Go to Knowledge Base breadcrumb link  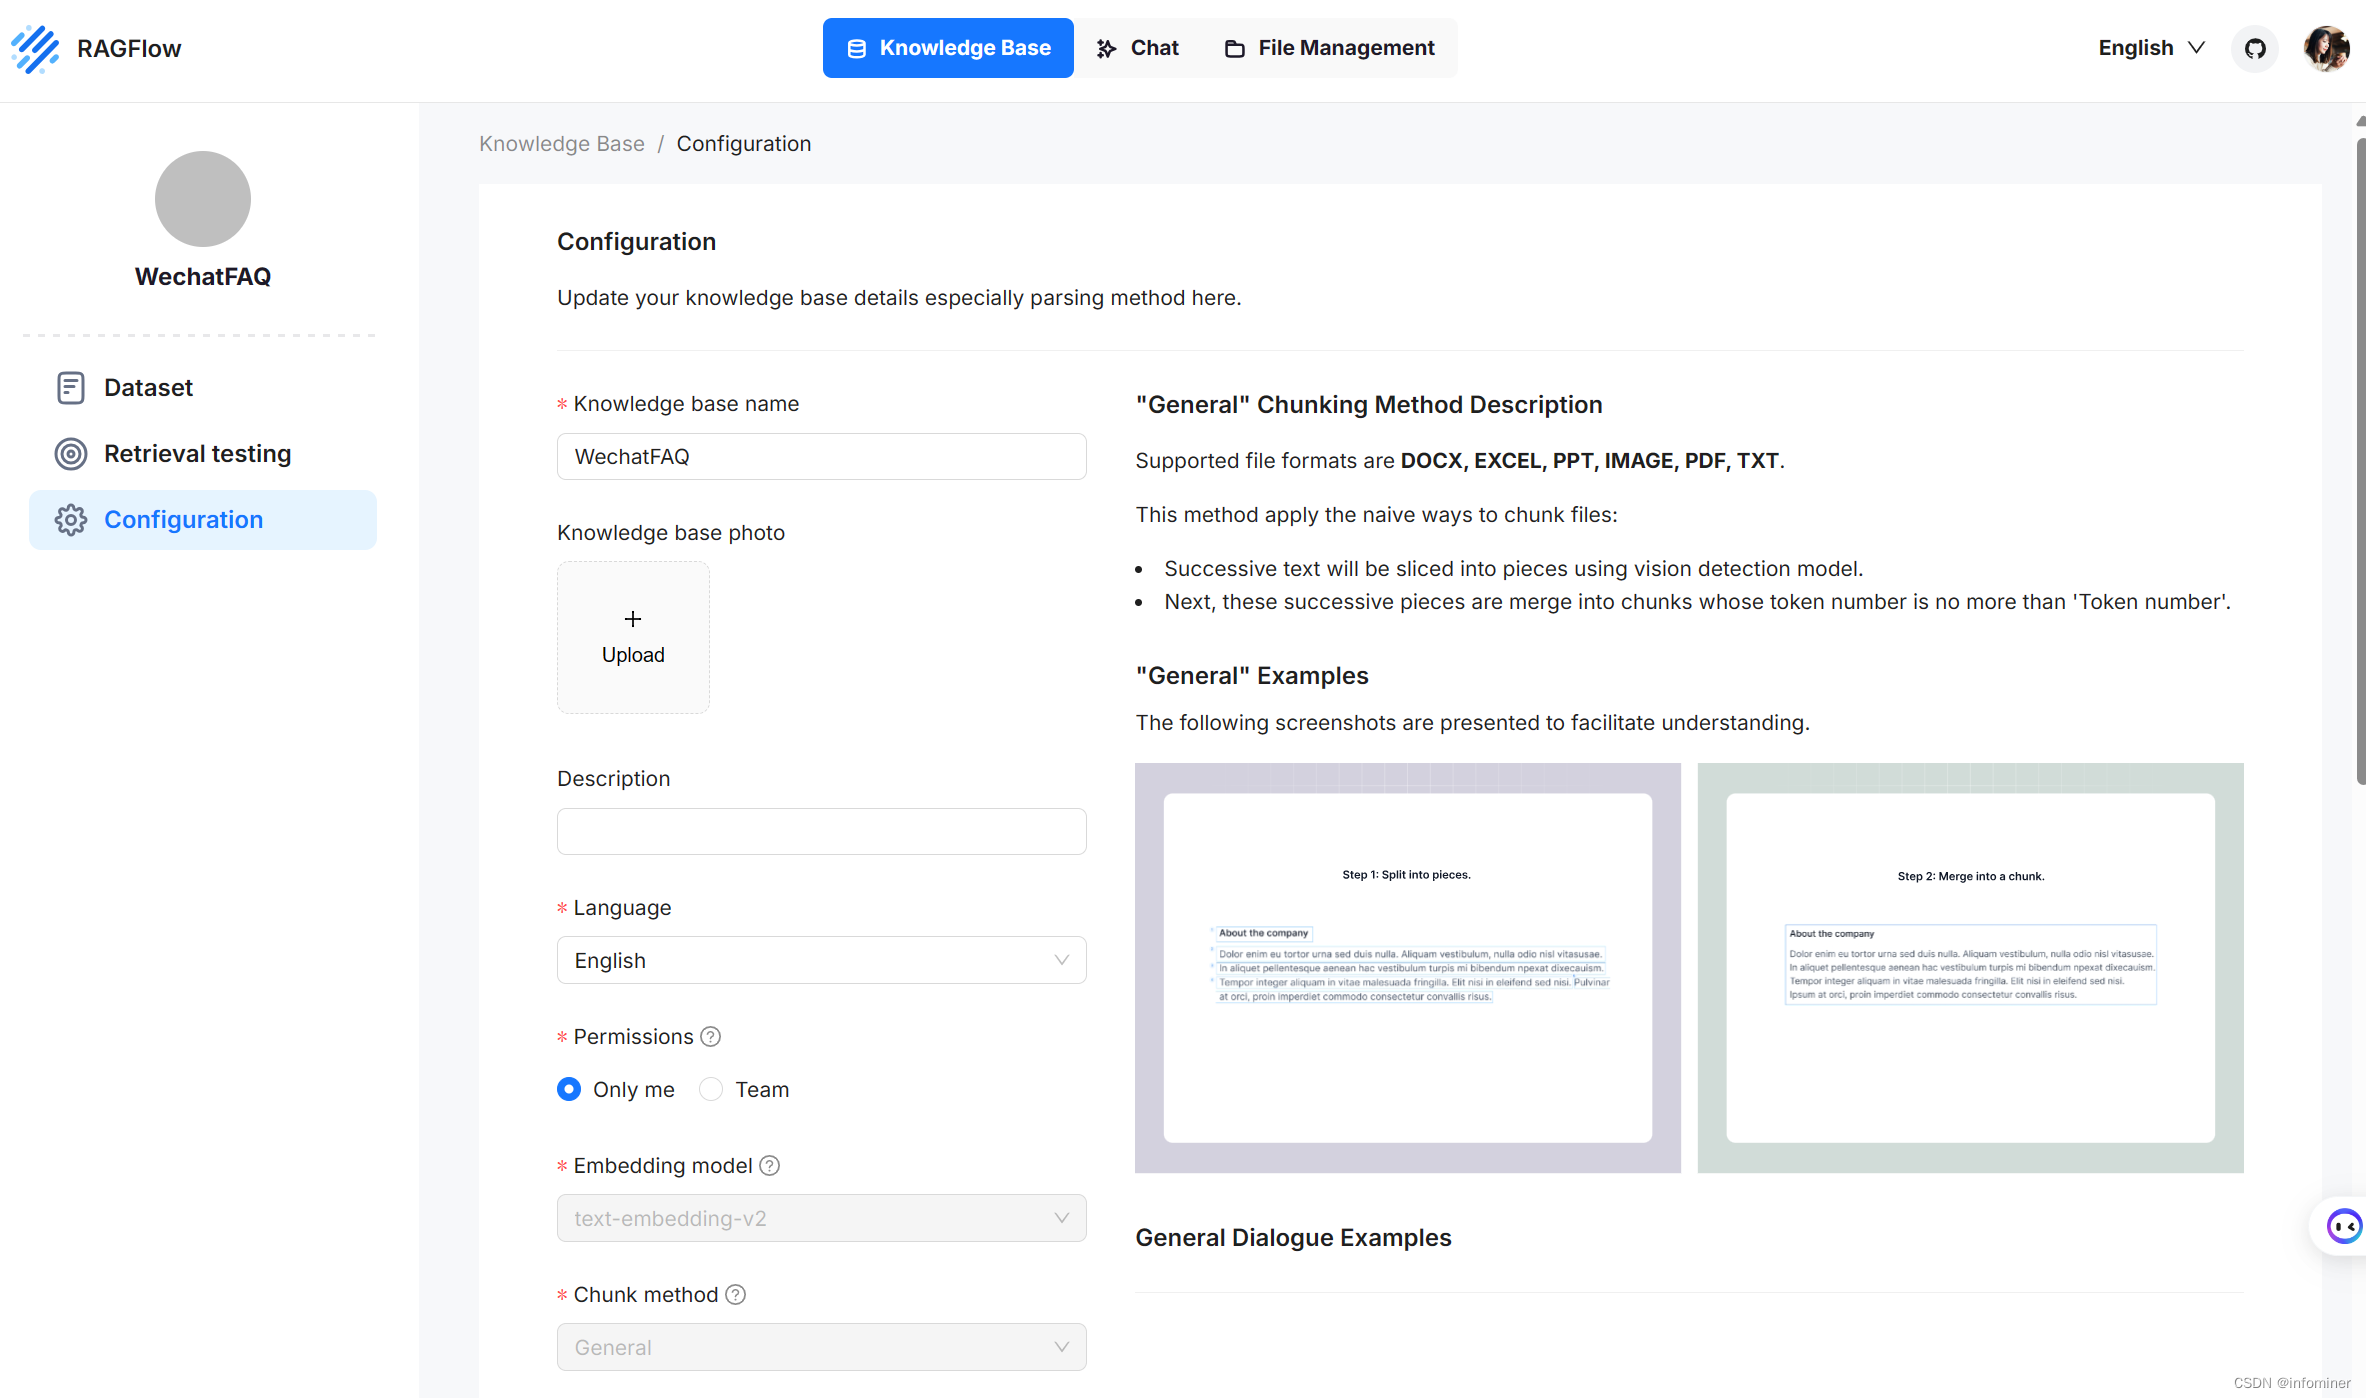point(562,144)
